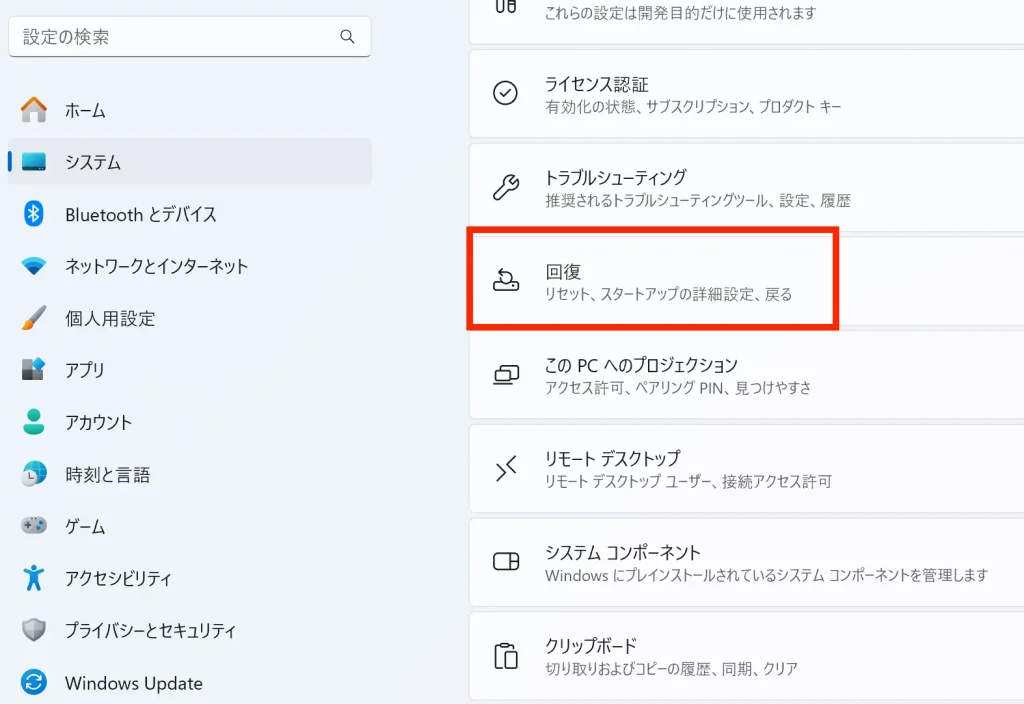Select the personalization brush icon
Viewport: 1024px width, 704px height.
(x=34, y=318)
